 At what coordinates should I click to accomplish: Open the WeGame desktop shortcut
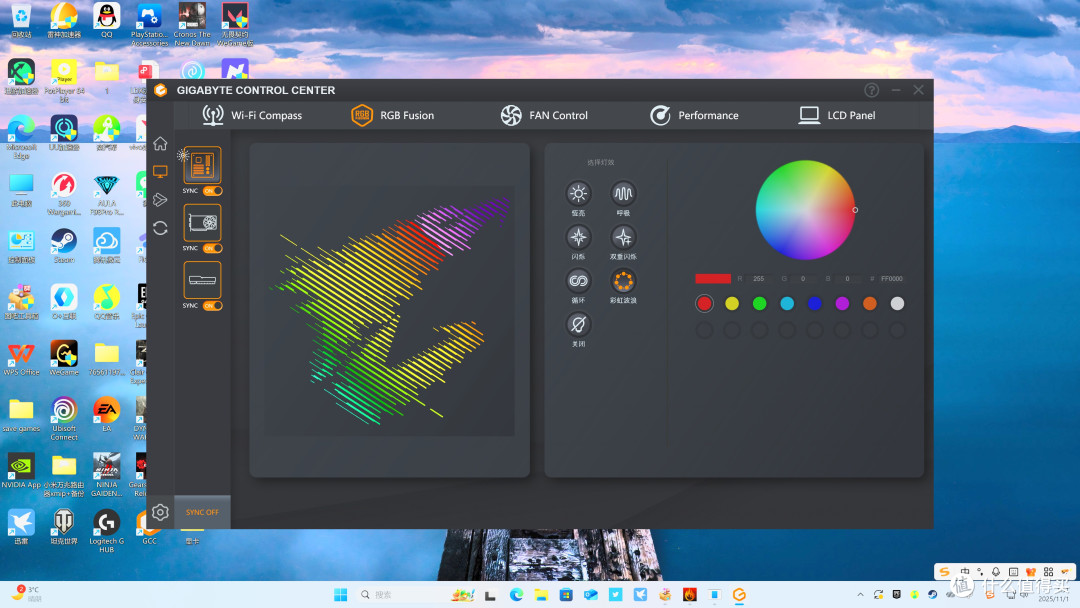click(x=64, y=359)
